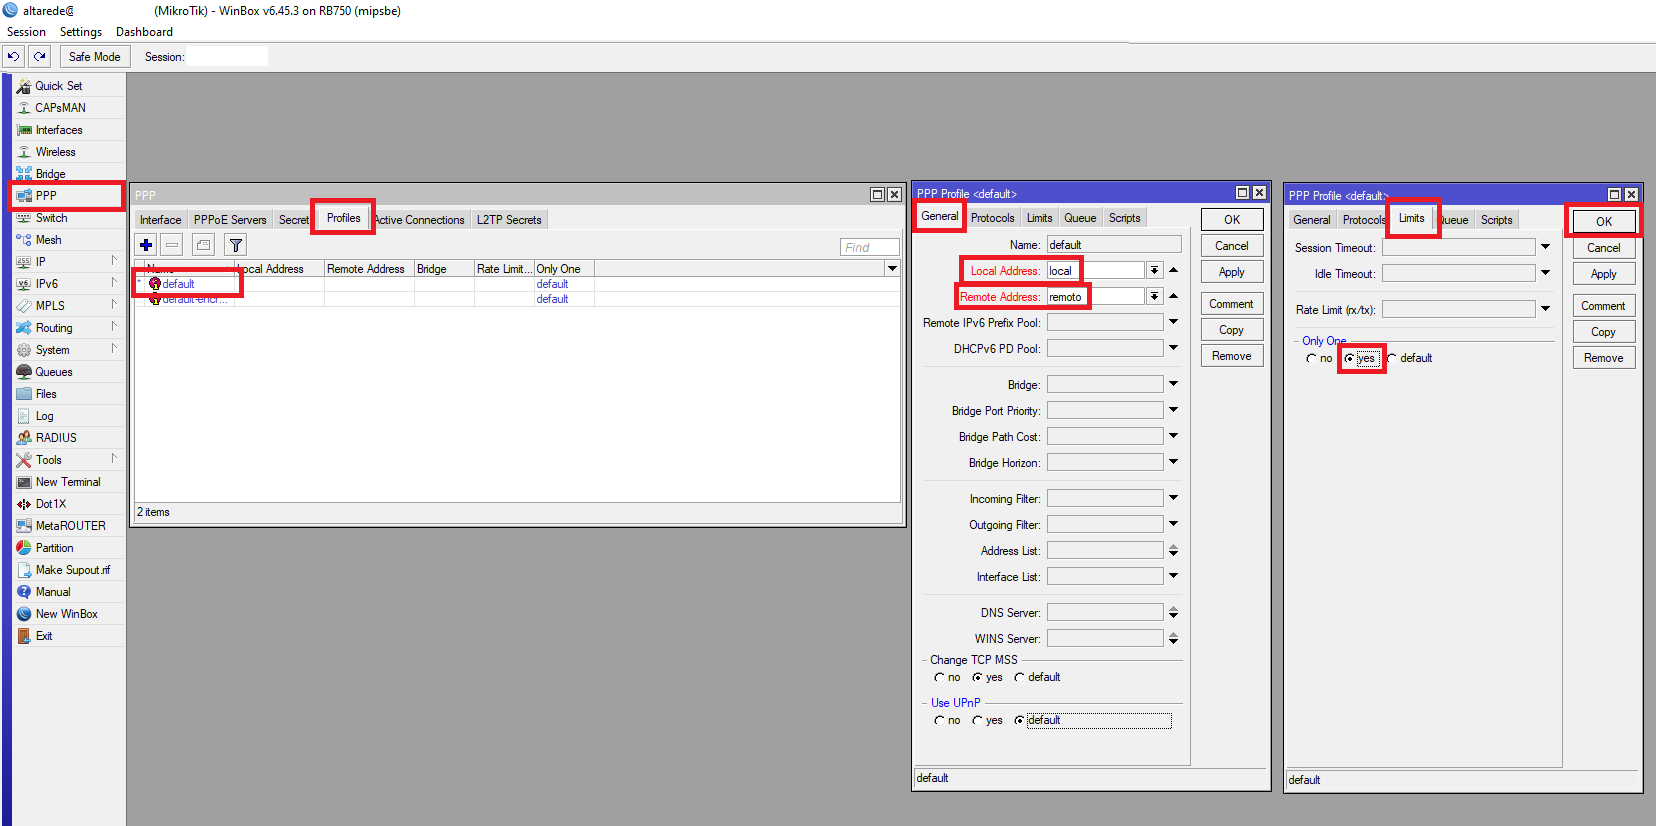Open the Session menu
1656x826 pixels.
[26, 32]
